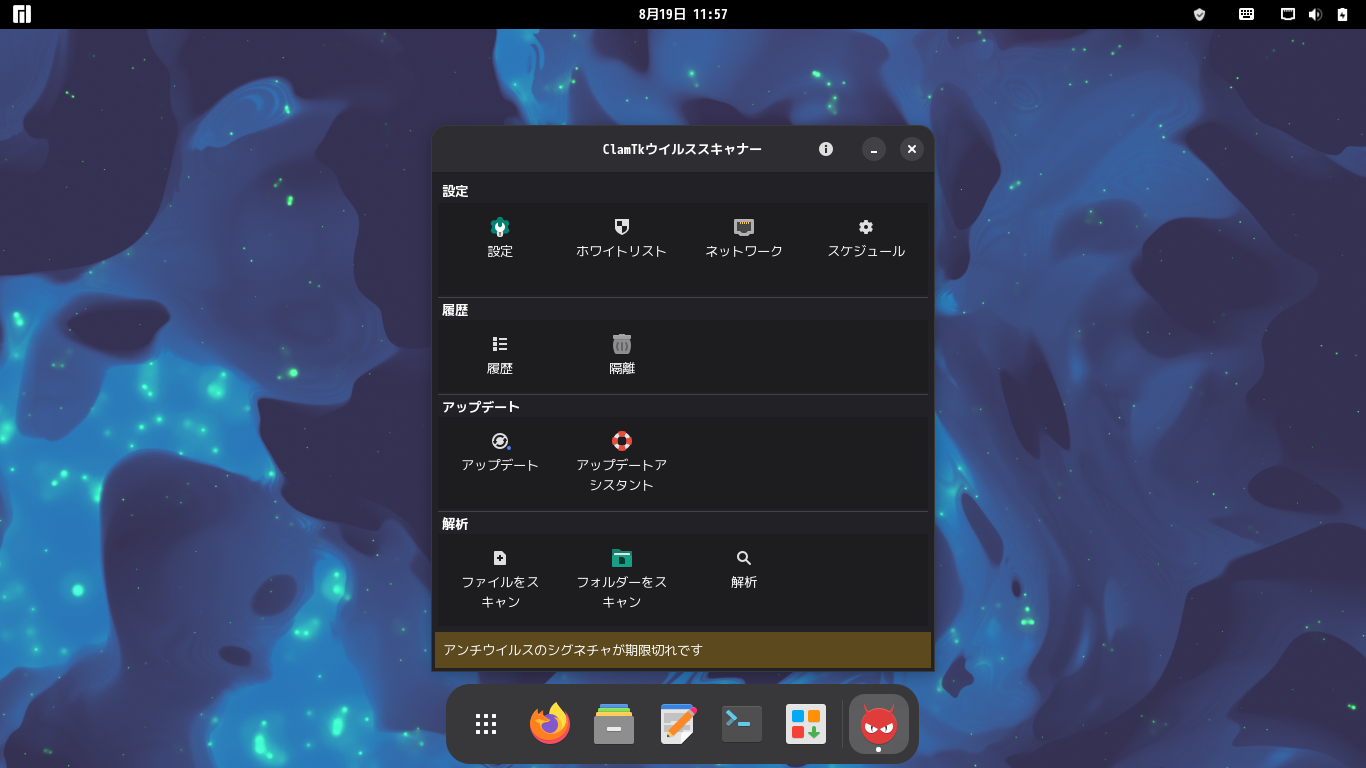Image resolution: width=1366 pixels, height=768 pixels.
Task: Close the ClamTk virus scanner window
Action: 911,149
